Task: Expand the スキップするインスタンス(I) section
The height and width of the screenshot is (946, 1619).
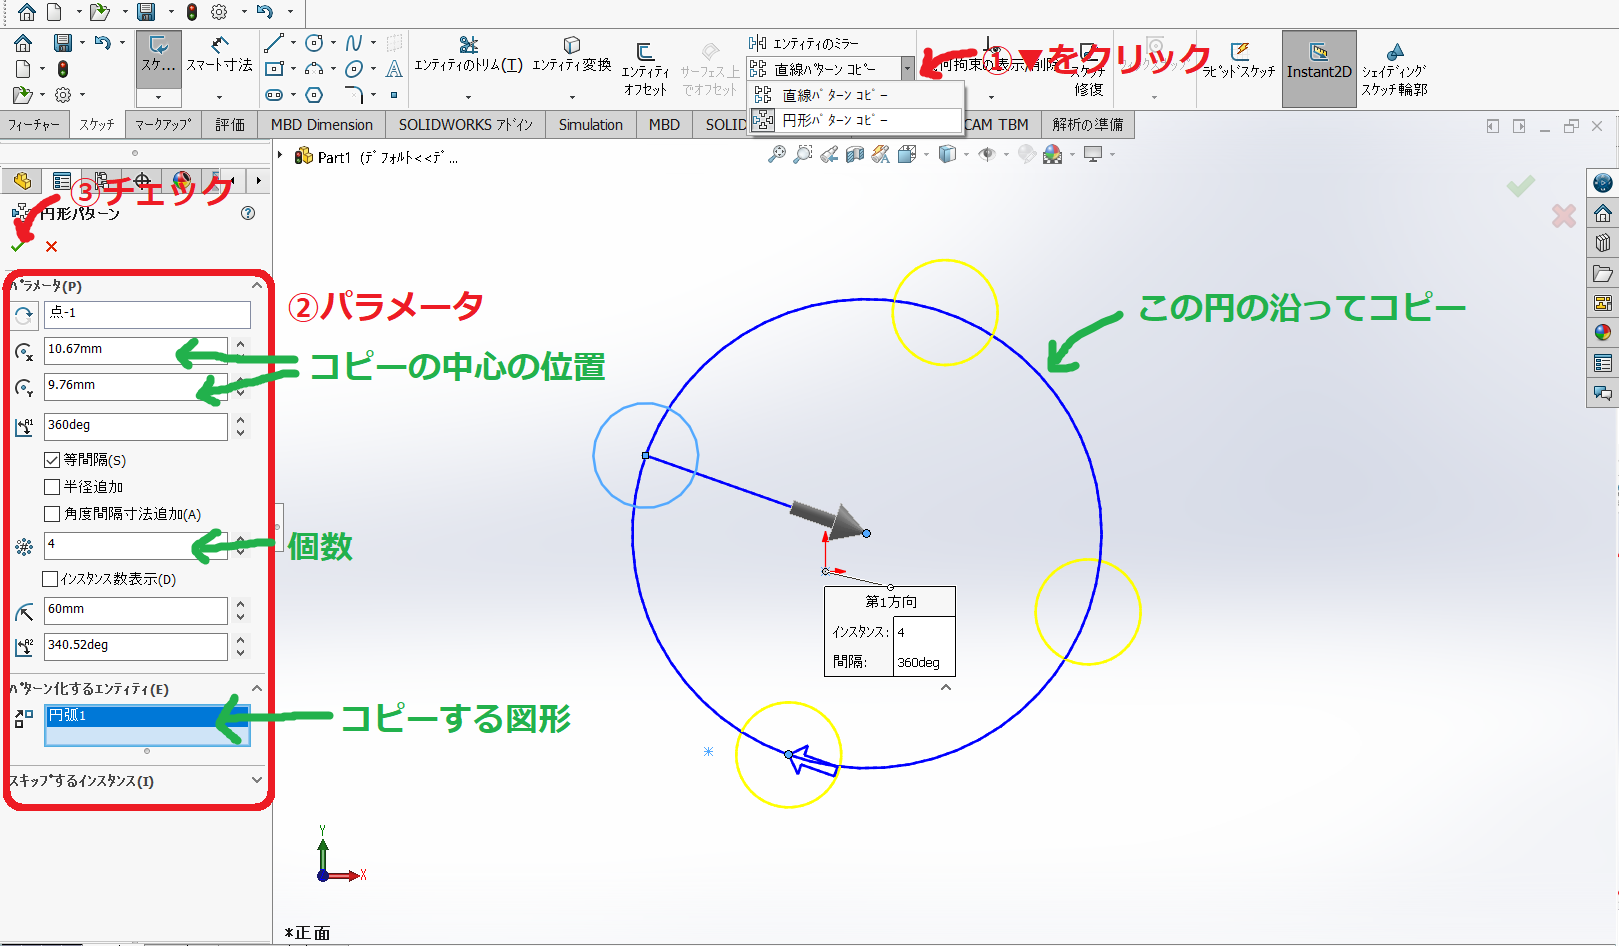Action: pos(257,781)
